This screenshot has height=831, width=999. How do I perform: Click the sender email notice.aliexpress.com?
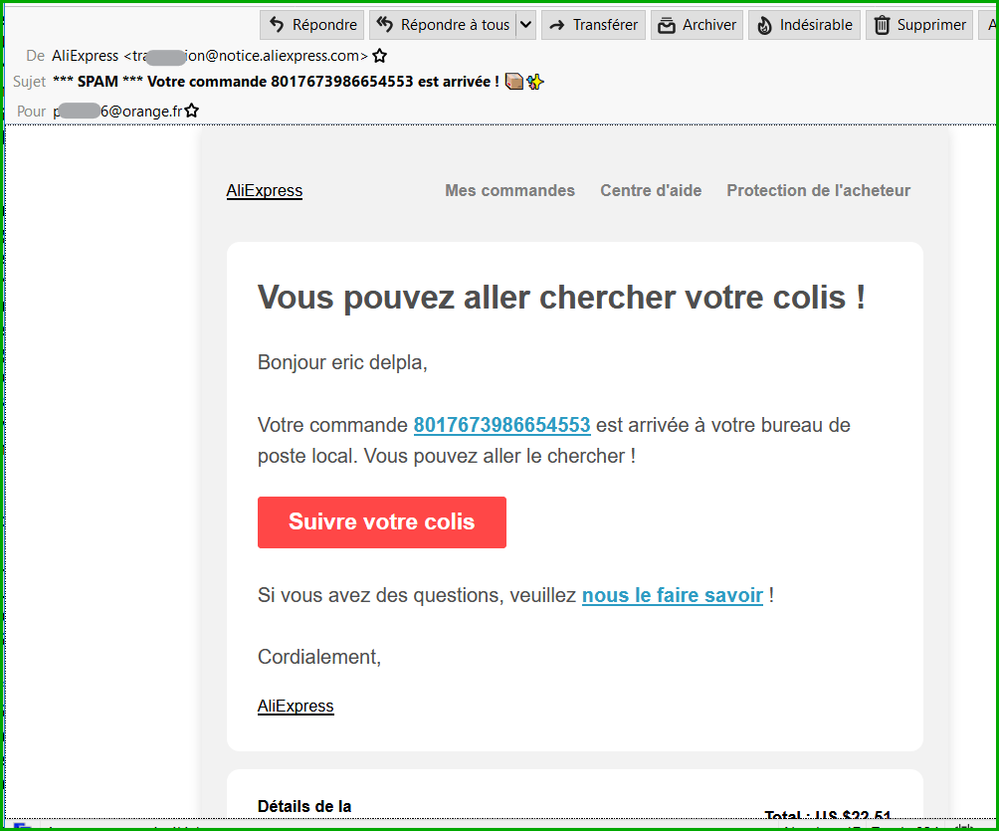pyautogui.click(x=247, y=56)
